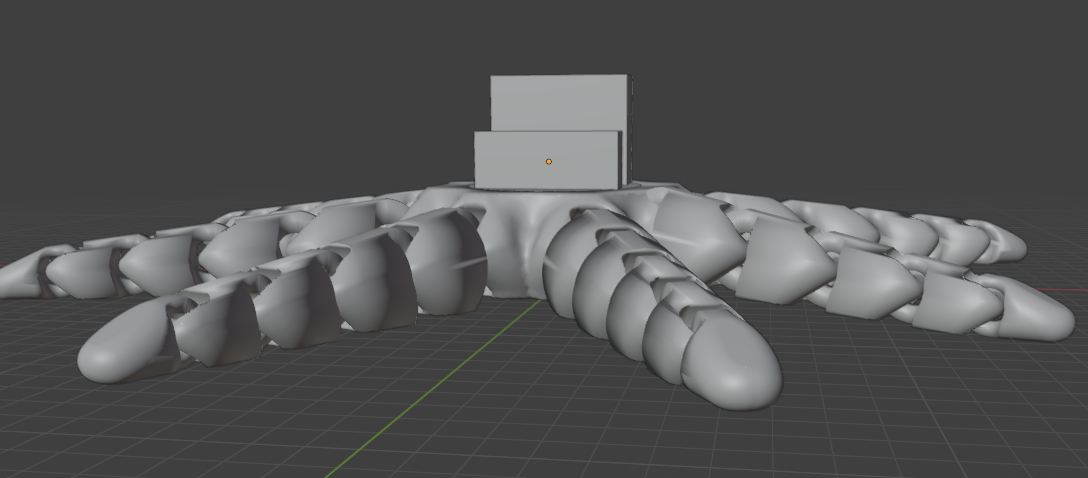Select the orange object origin point
Image resolution: width=1088 pixels, height=478 pixels.
pos(549,162)
